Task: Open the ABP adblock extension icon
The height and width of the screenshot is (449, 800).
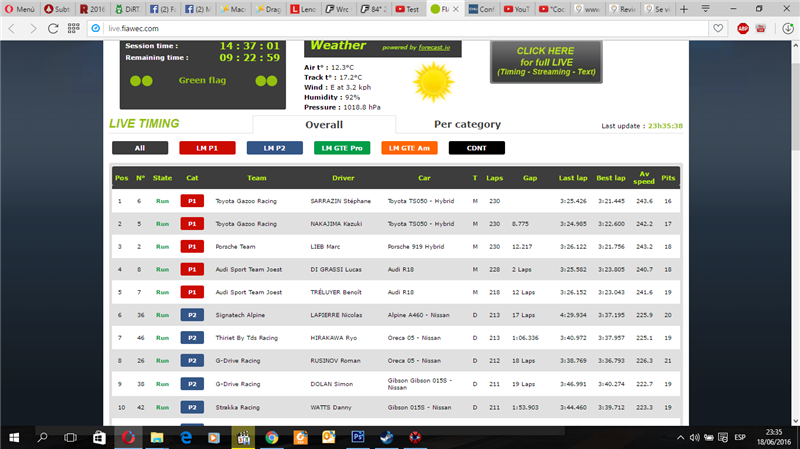Action: [x=743, y=28]
